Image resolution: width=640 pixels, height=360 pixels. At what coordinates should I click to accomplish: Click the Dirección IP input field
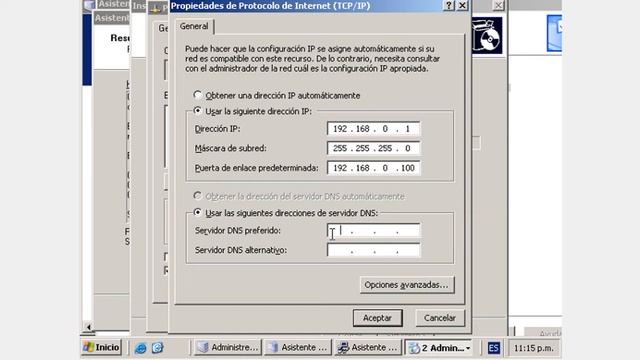[x=373, y=129]
